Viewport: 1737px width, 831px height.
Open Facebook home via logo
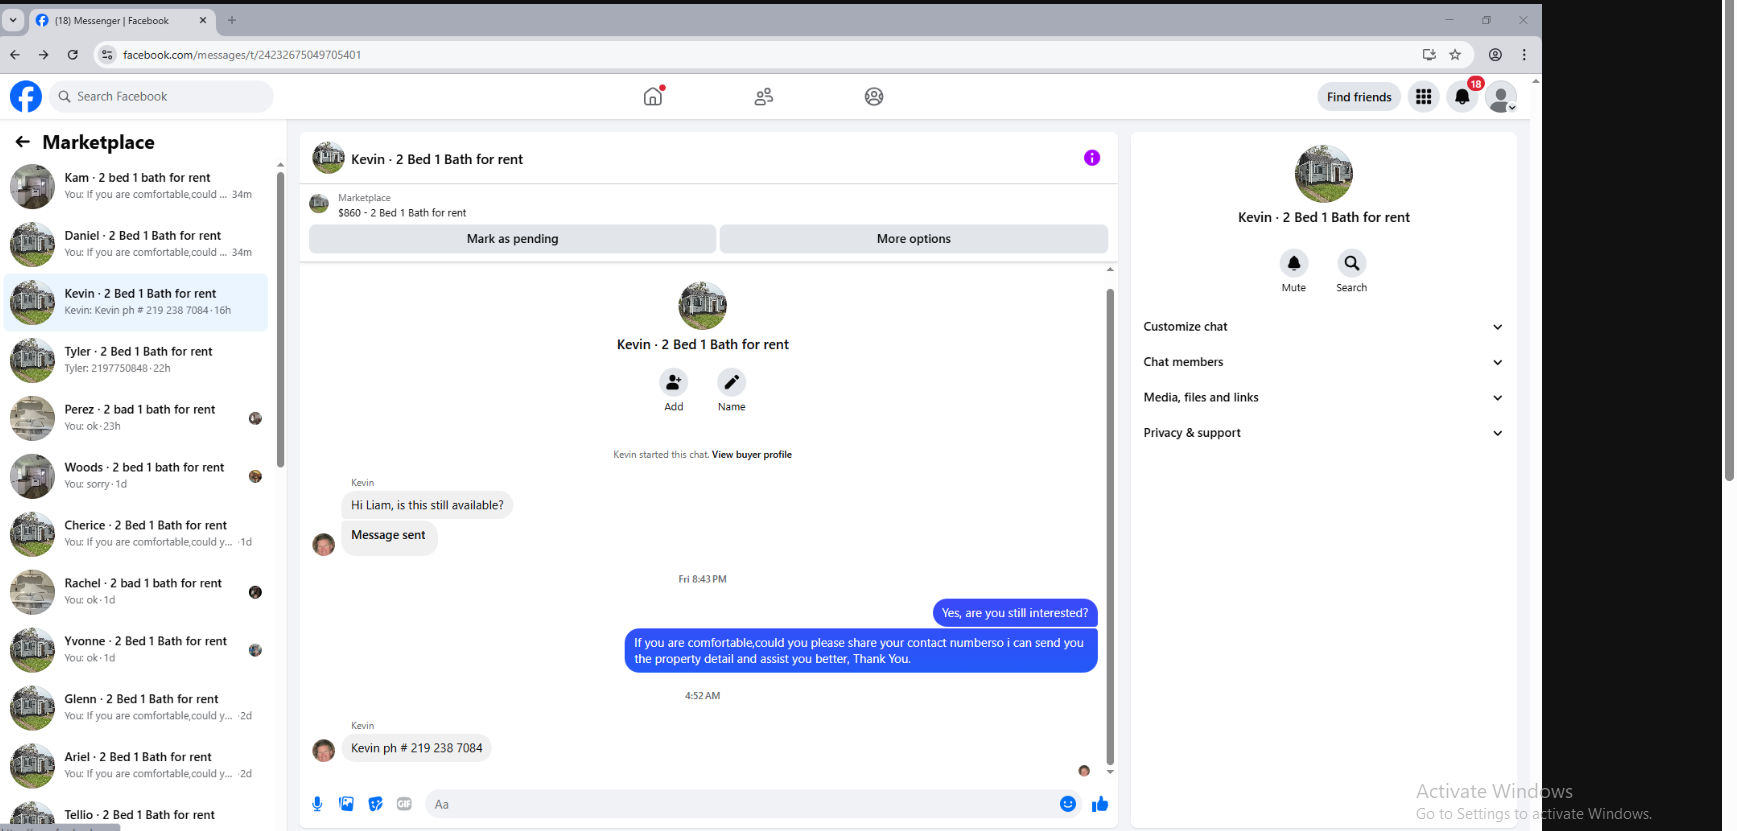pyautogui.click(x=26, y=96)
